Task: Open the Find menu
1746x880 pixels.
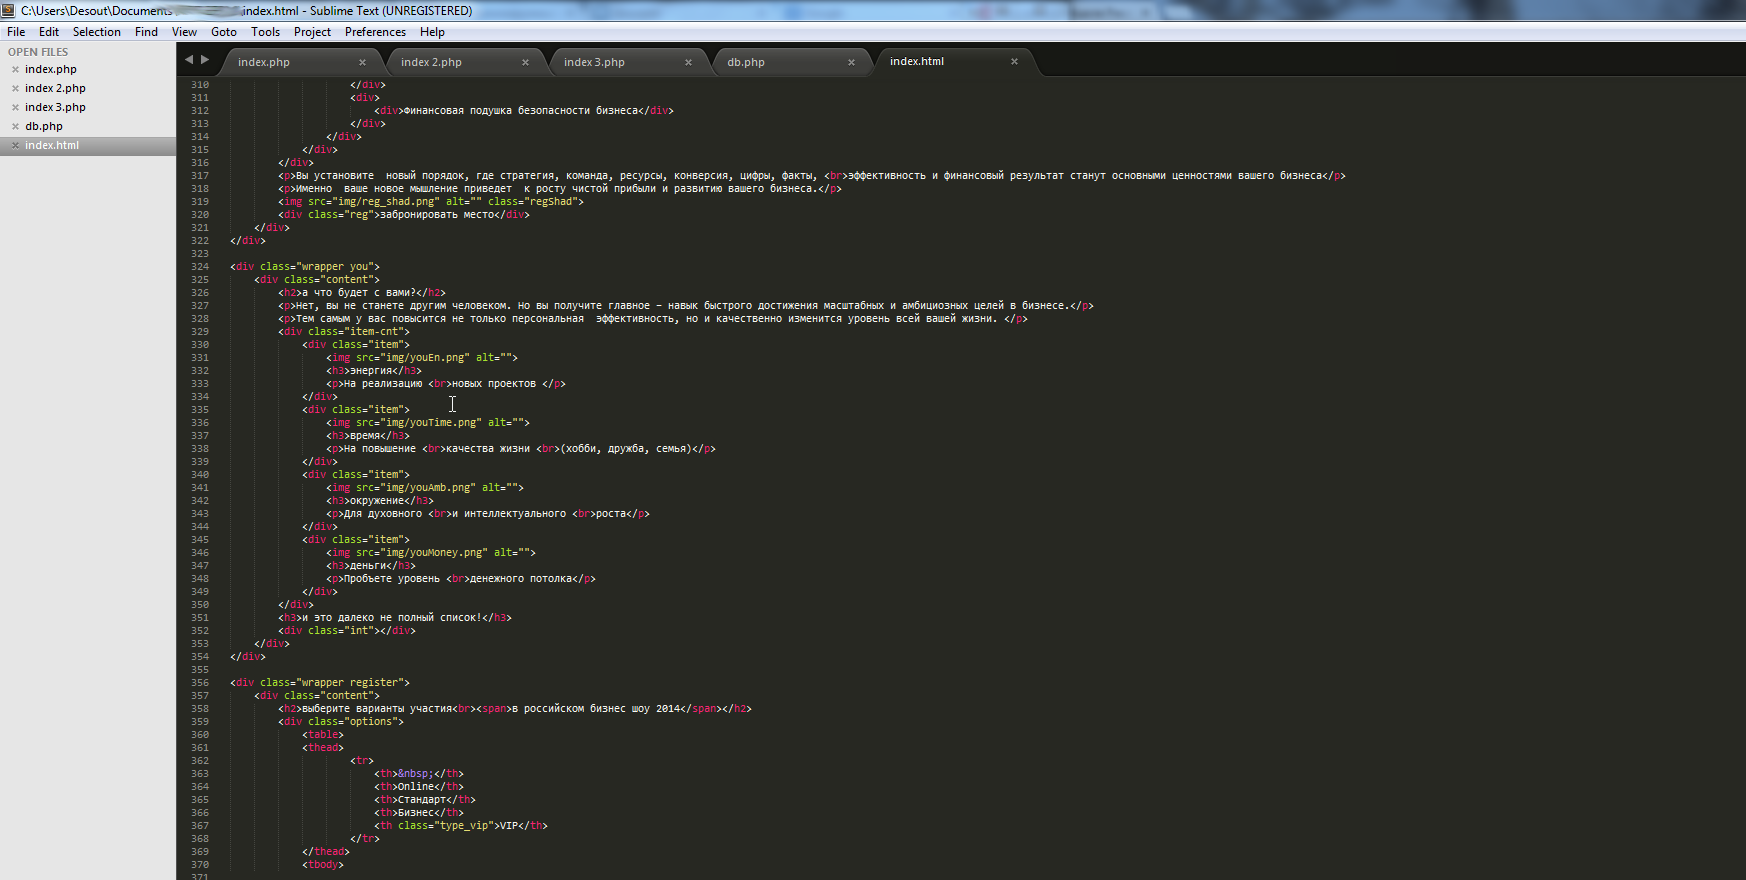Action: click(146, 32)
